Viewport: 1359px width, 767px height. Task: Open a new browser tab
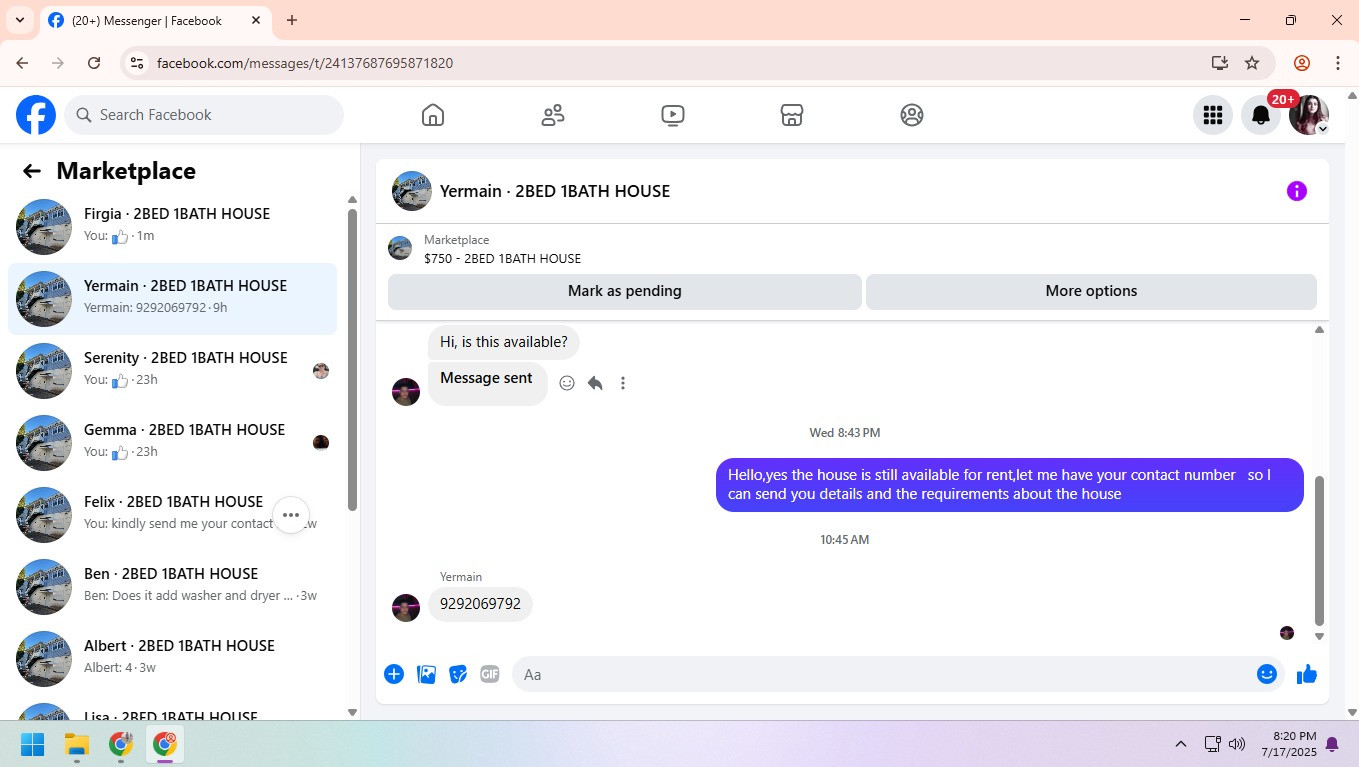(x=292, y=20)
